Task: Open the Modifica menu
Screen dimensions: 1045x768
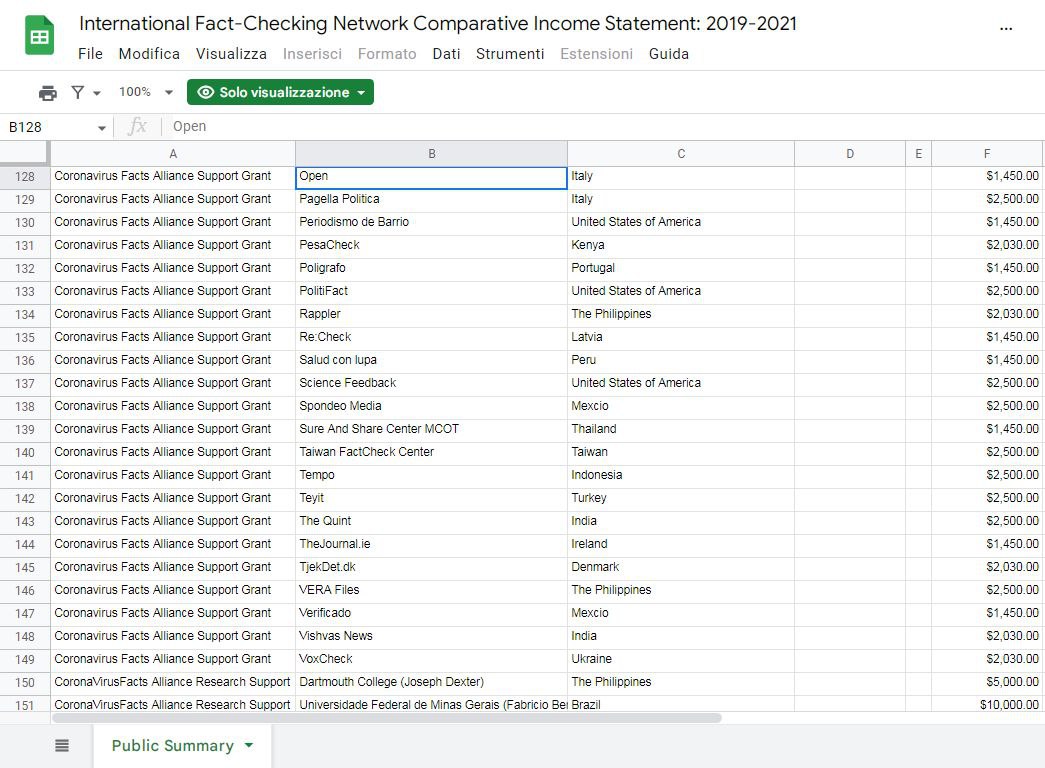Action: point(149,54)
